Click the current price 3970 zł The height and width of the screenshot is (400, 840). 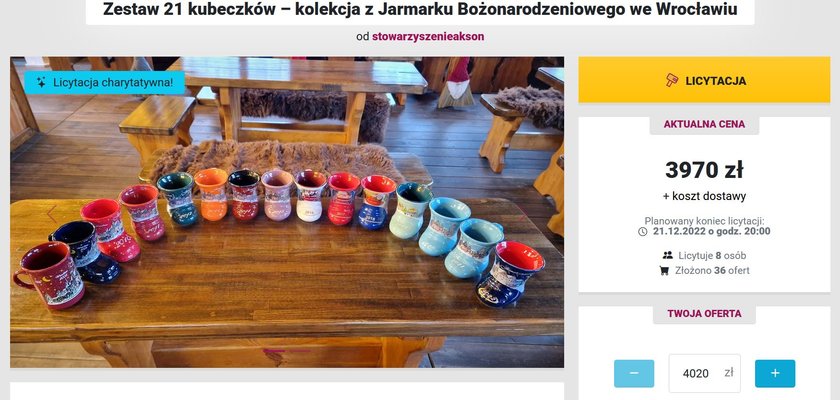point(704,170)
